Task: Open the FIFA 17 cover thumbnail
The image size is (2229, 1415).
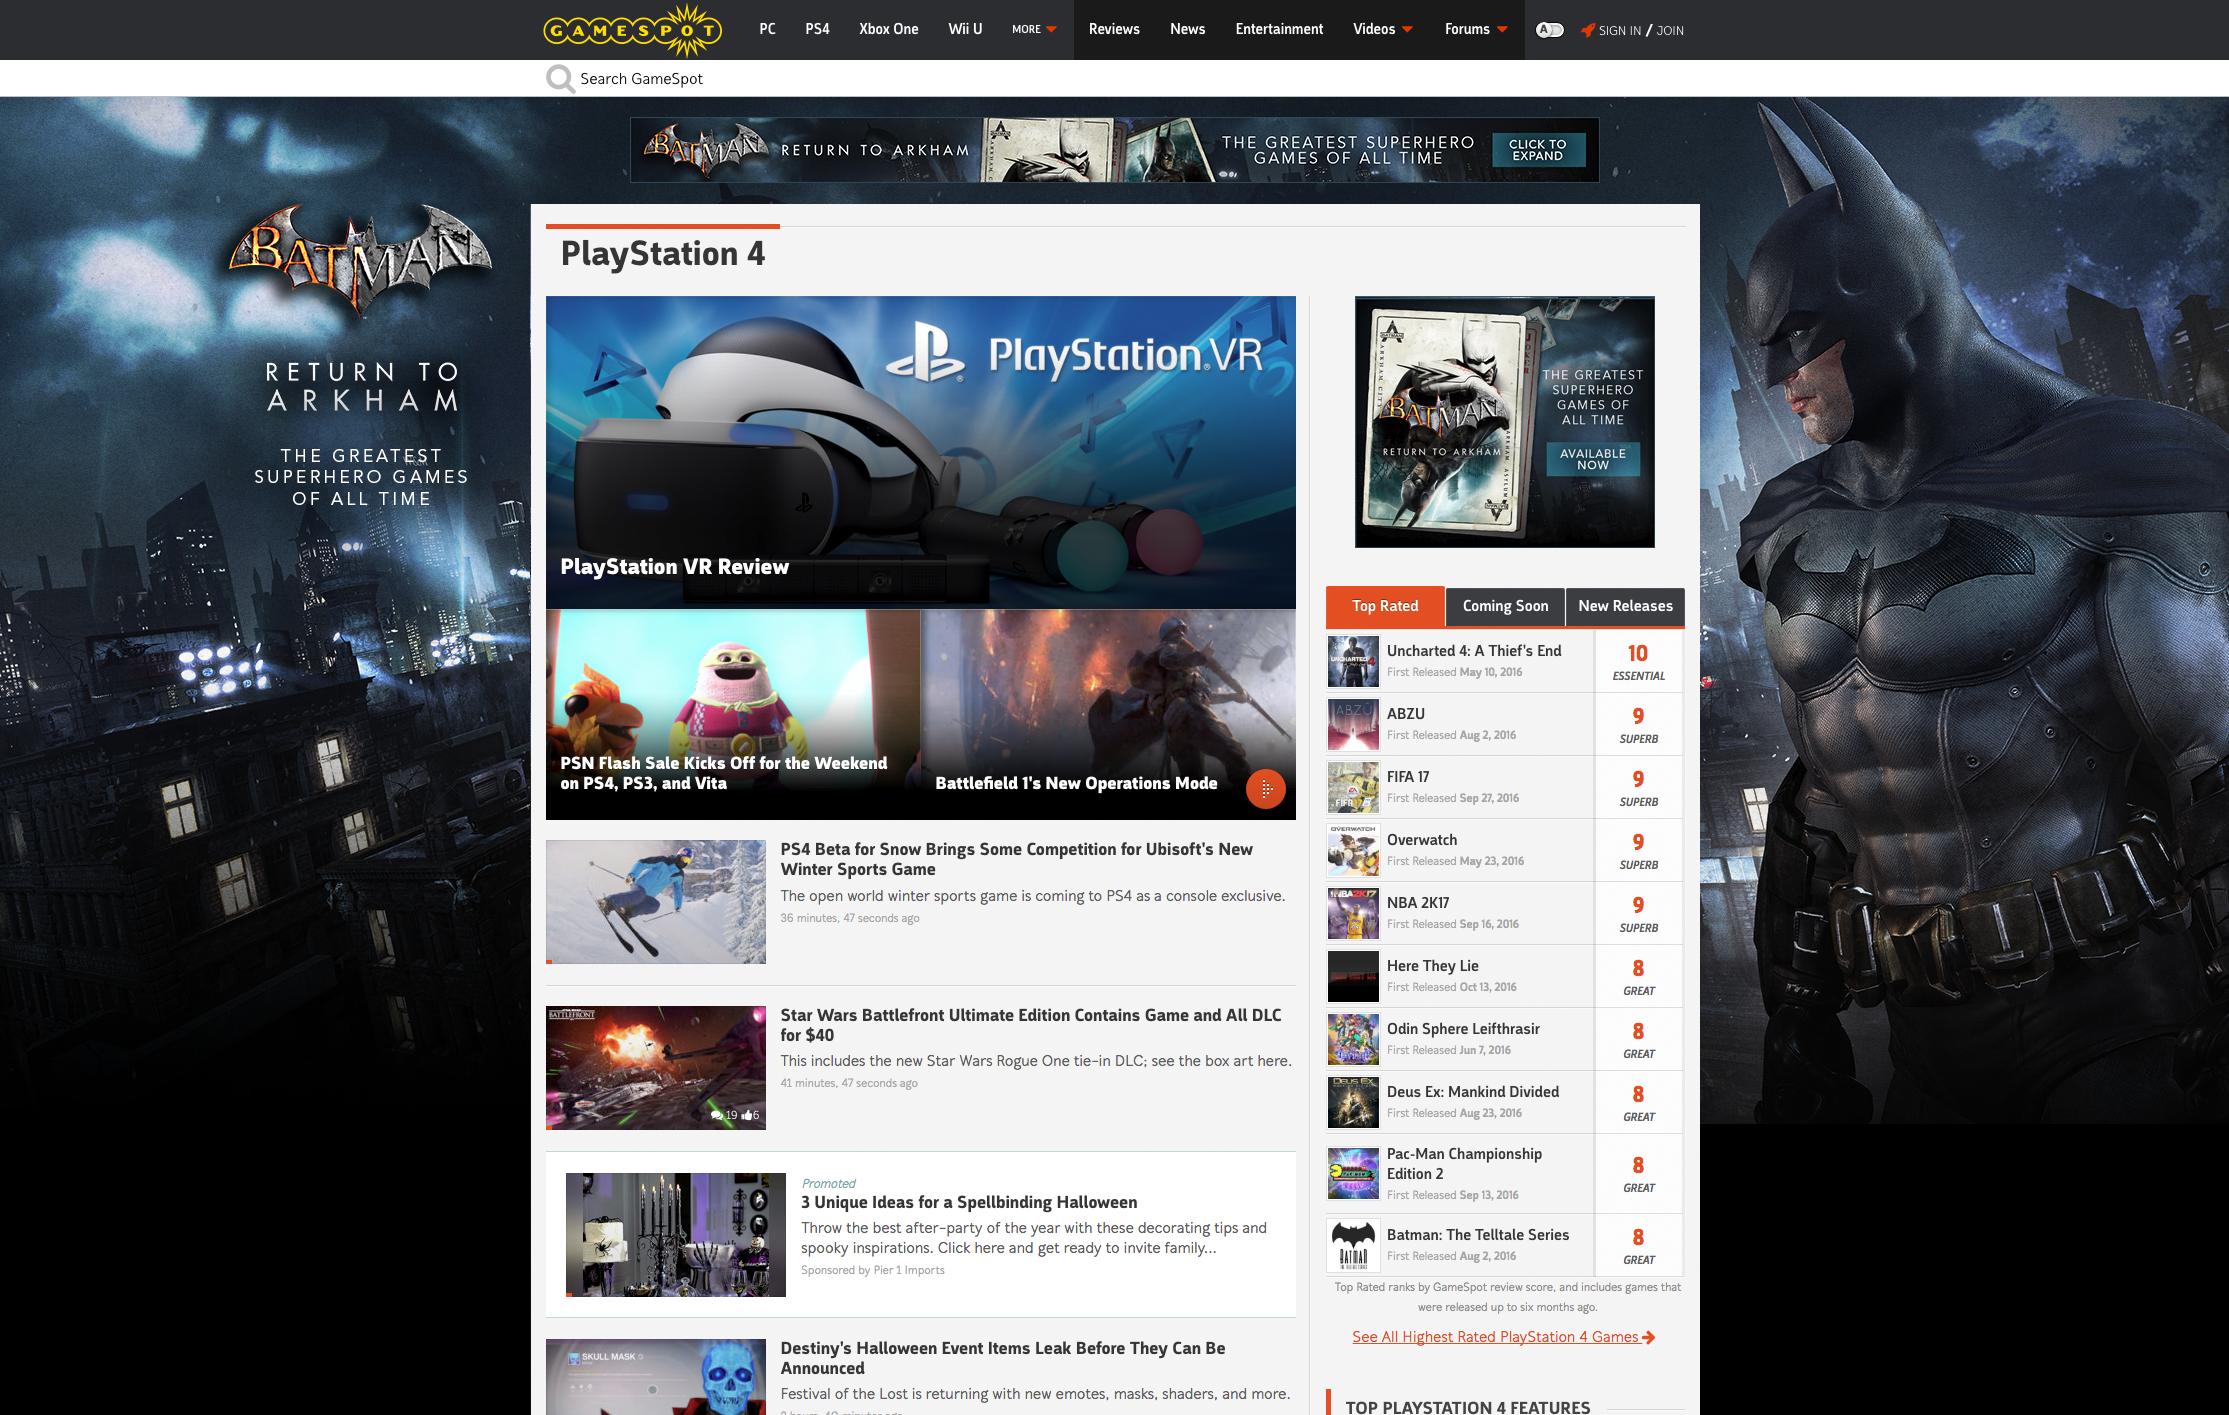Action: click(1353, 787)
